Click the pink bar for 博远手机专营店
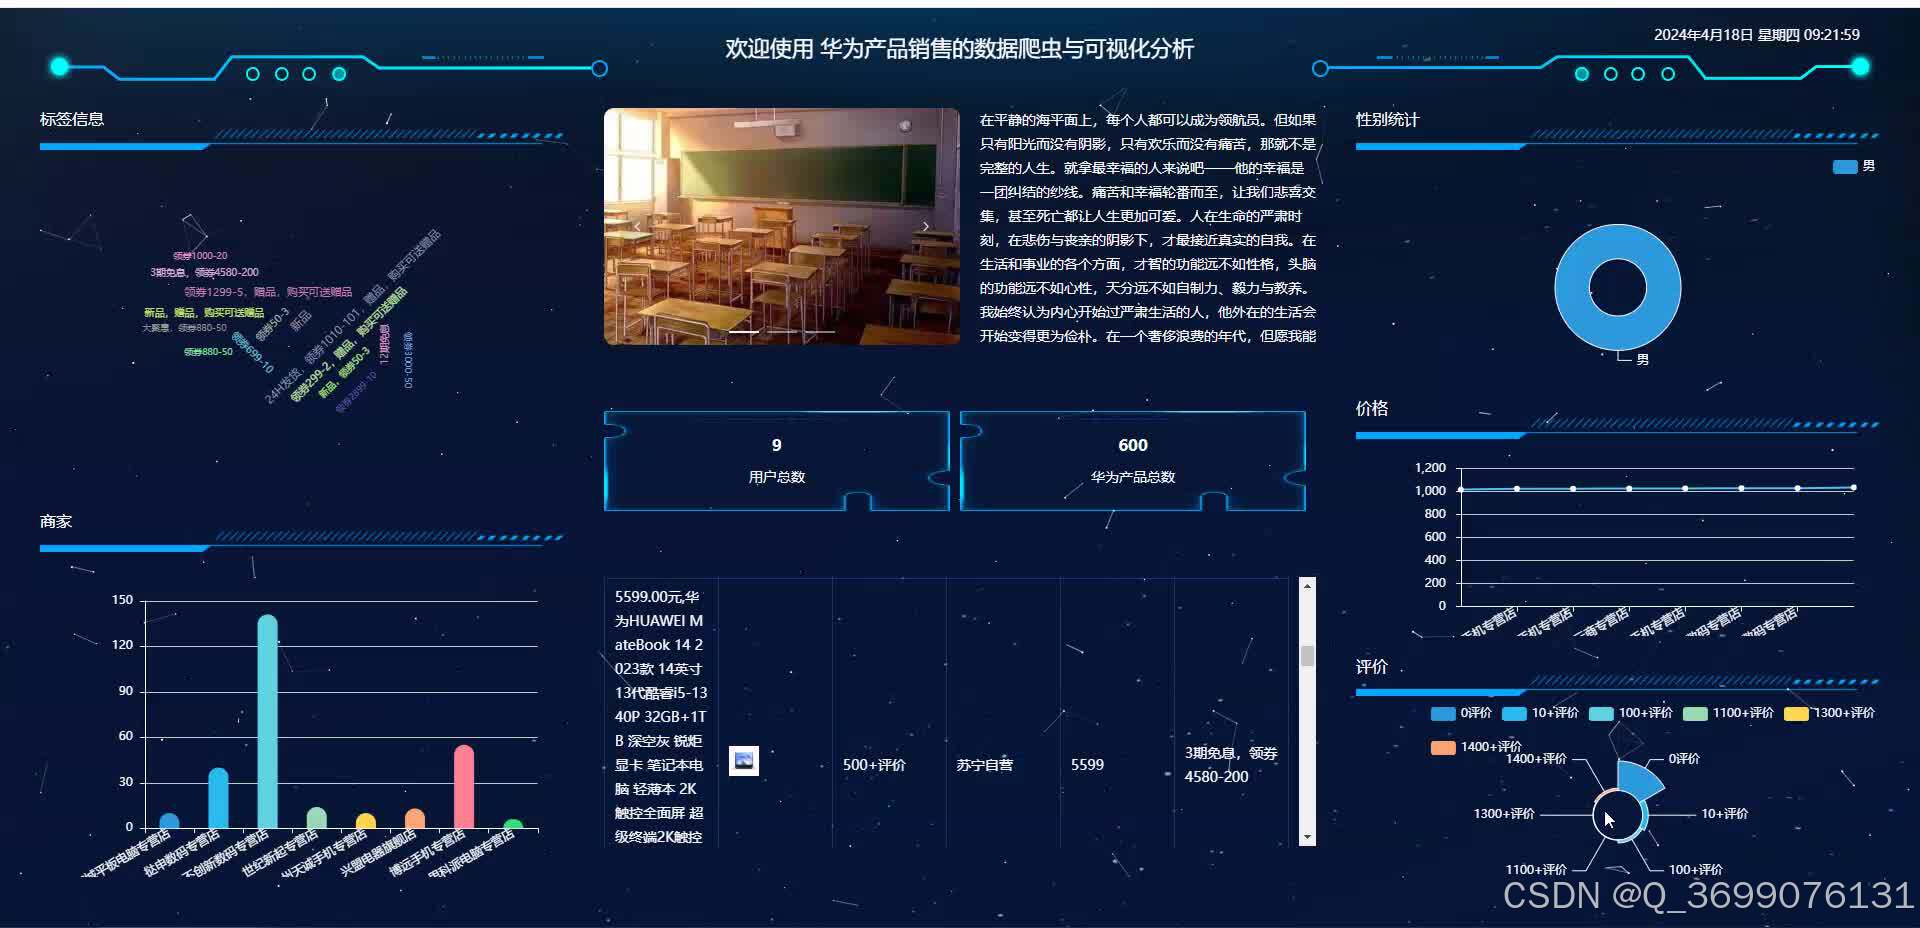Screen dimensions: 1920x928 coord(464,786)
